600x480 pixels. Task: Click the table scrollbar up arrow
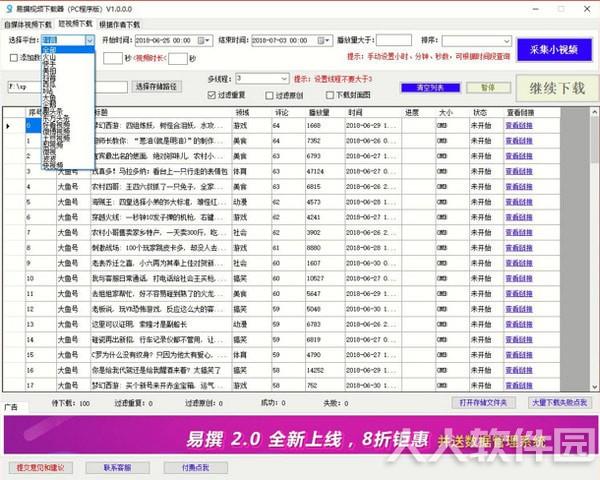tap(595, 112)
